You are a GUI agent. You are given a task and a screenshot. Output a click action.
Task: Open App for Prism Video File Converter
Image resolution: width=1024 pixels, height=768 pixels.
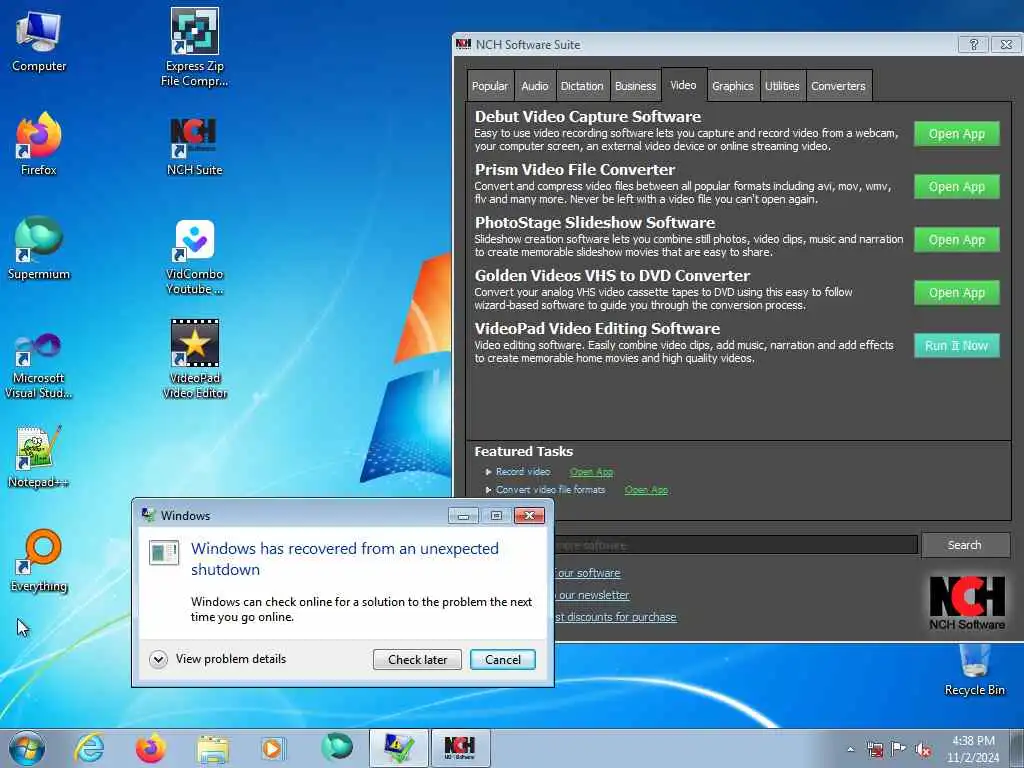coord(956,187)
